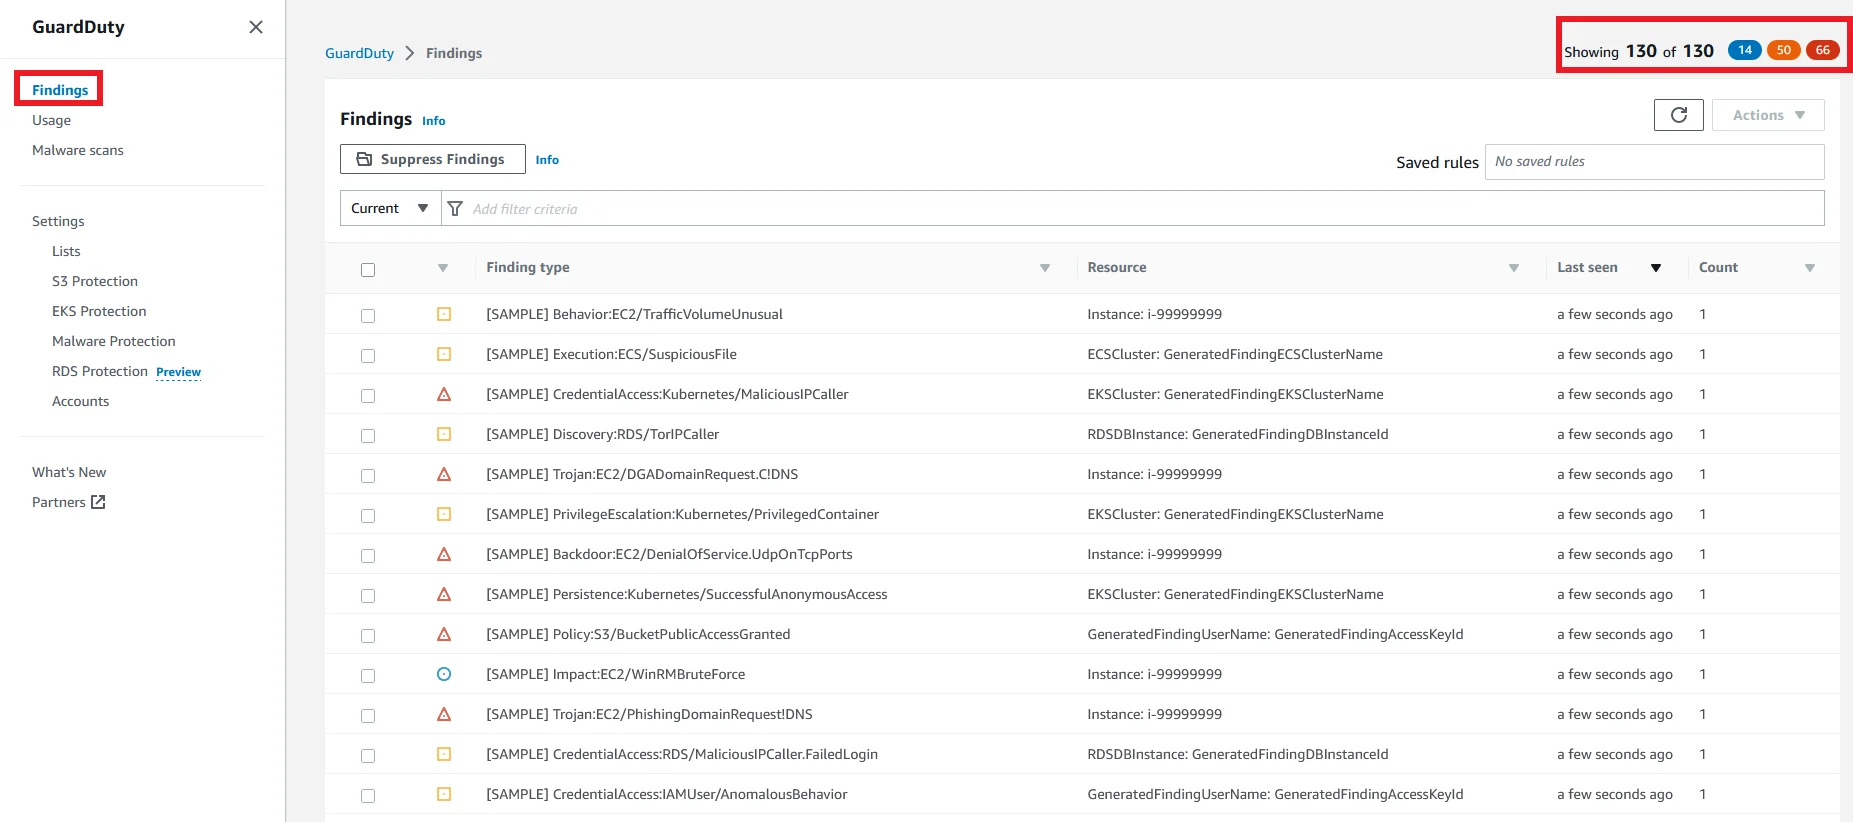Close the GuardDuty navigation panel
The image size is (1853, 822).
tap(256, 27)
